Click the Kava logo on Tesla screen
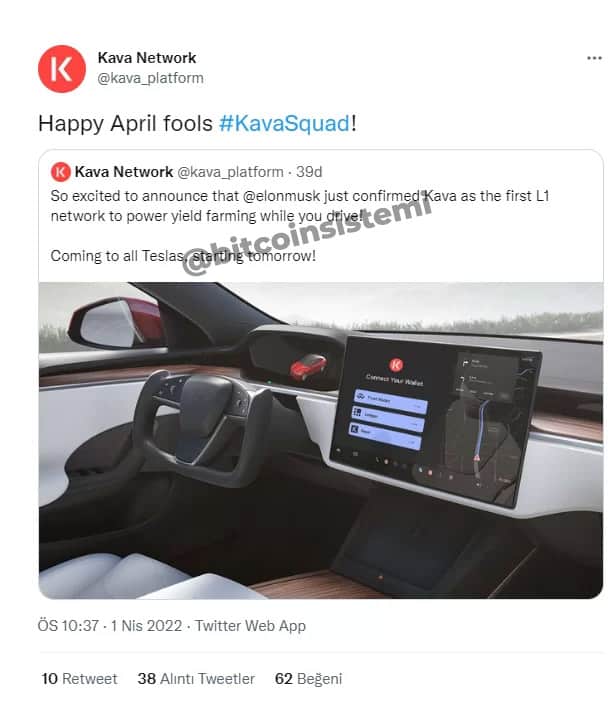The image size is (616, 714). 396,365
